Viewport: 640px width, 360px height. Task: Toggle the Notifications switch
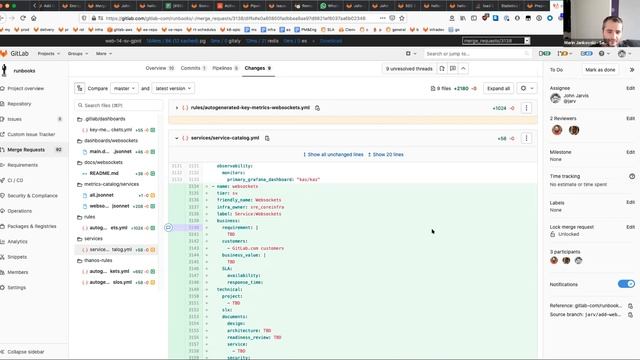pos(626,284)
